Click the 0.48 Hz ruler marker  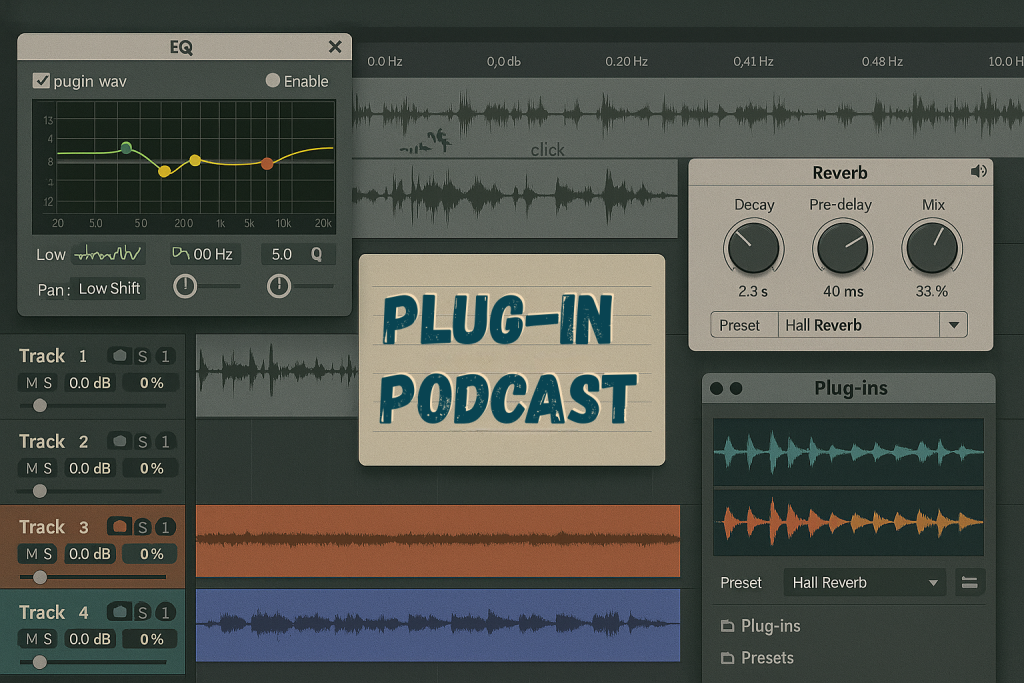[x=882, y=61]
